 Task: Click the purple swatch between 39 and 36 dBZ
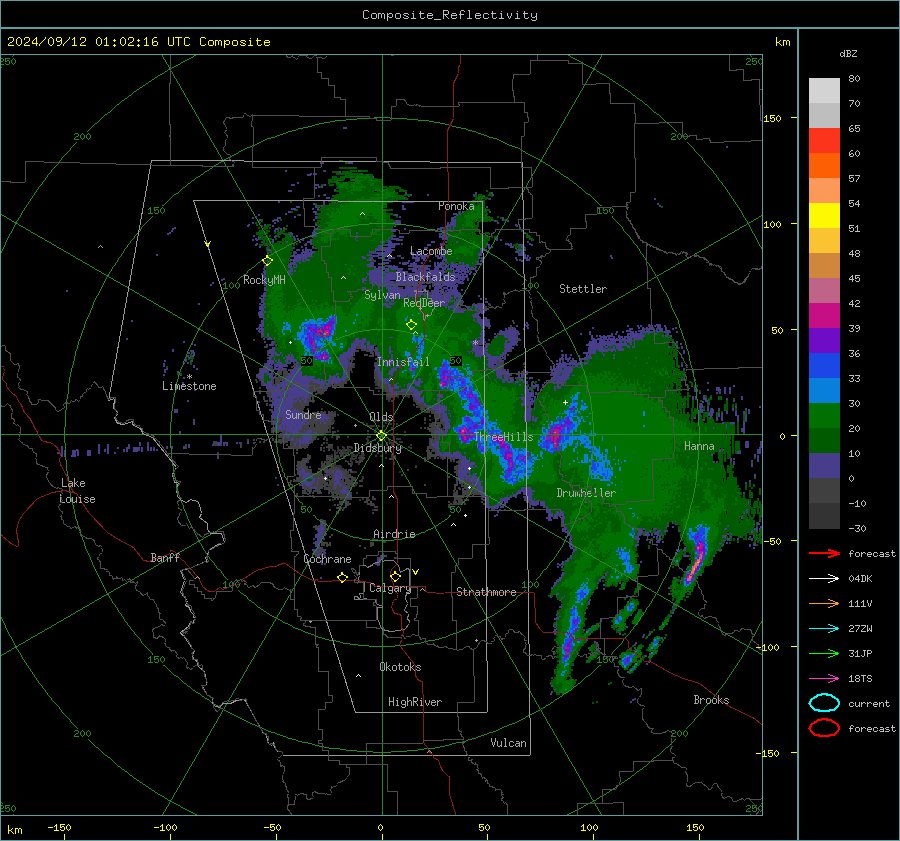pyautogui.click(x=824, y=341)
